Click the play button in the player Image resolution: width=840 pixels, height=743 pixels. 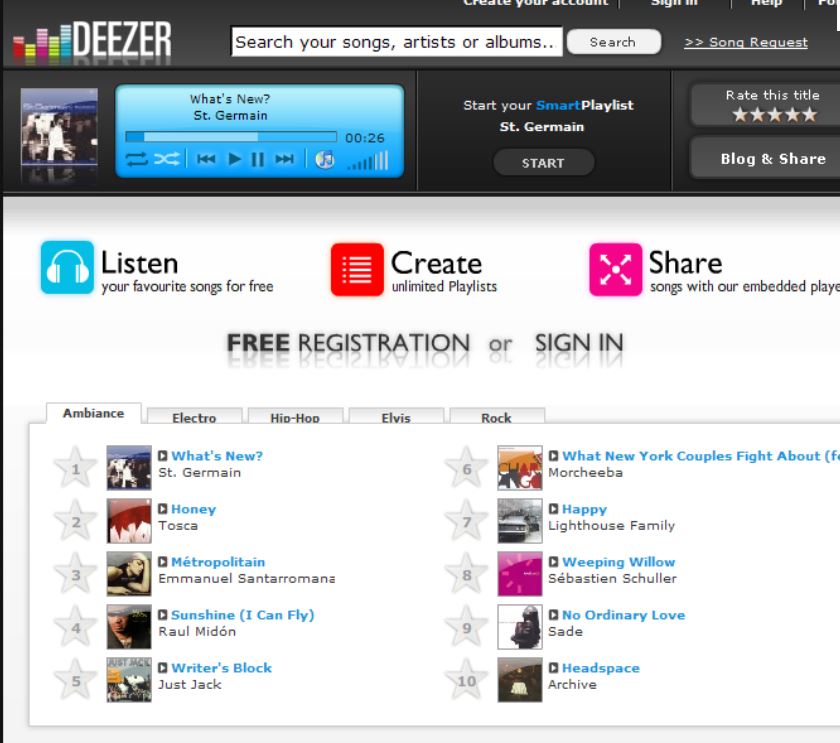(235, 159)
